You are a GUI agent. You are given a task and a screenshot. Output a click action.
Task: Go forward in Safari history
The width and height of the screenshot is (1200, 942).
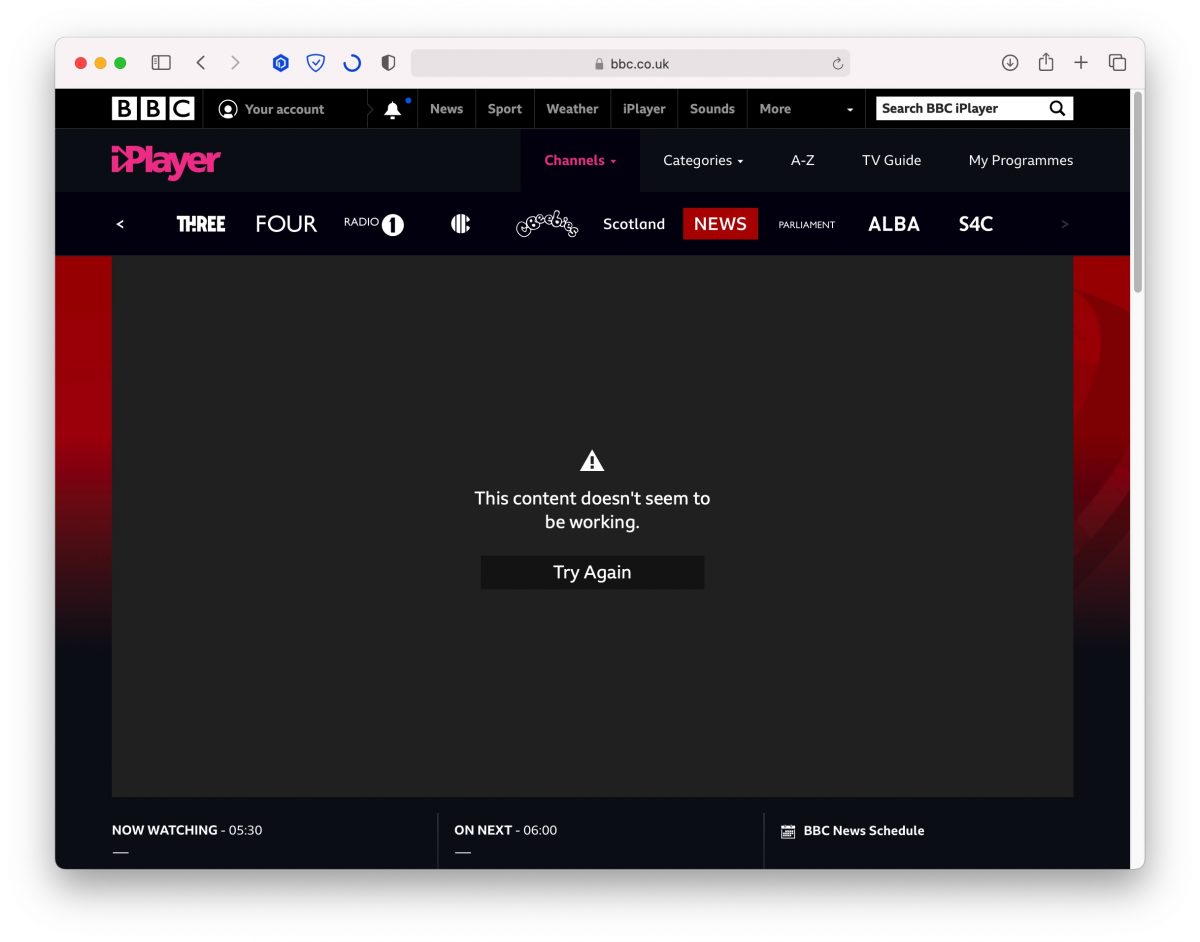pyautogui.click(x=235, y=63)
